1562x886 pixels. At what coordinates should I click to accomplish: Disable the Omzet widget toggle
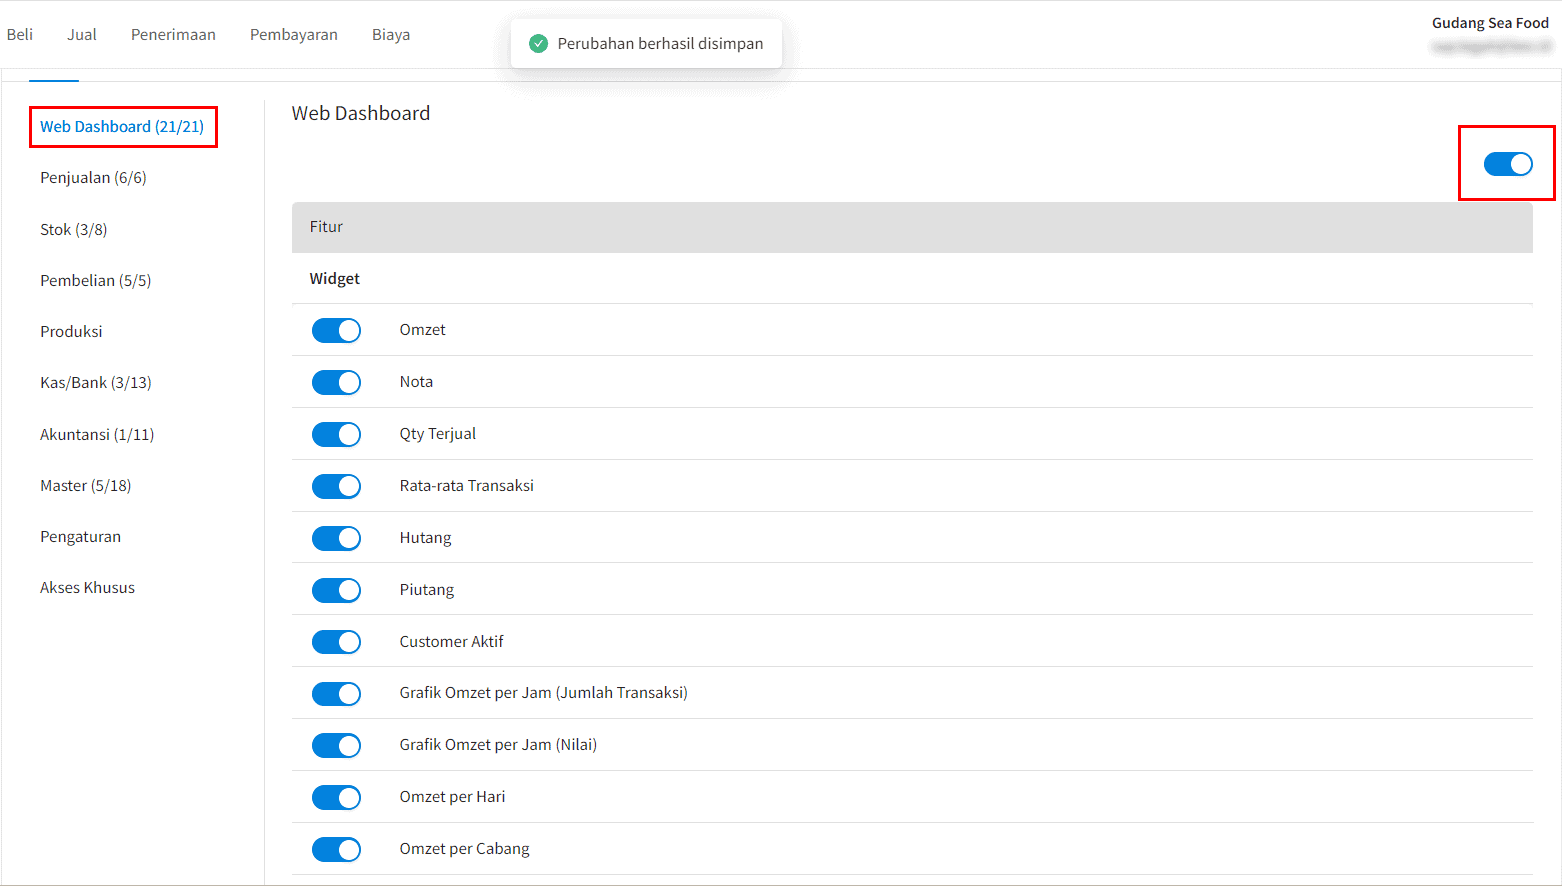click(336, 330)
